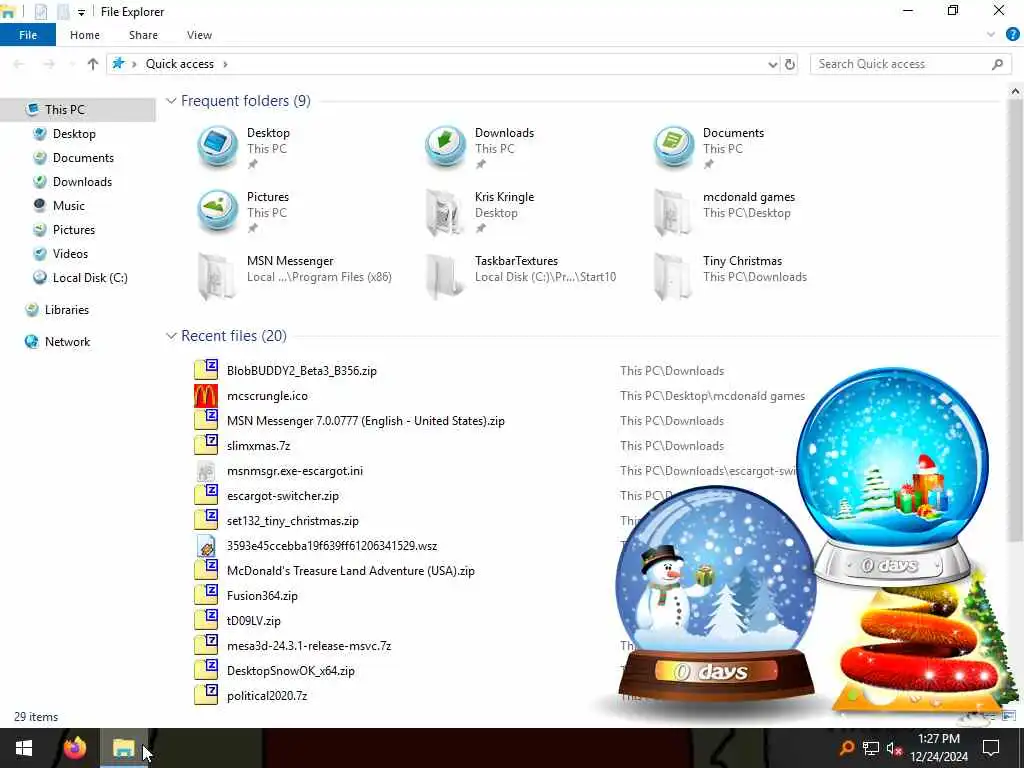Select set132_tiny_christmas.zip file
The height and width of the screenshot is (768, 1024).
pyautogui.click(x=293, y=521)
